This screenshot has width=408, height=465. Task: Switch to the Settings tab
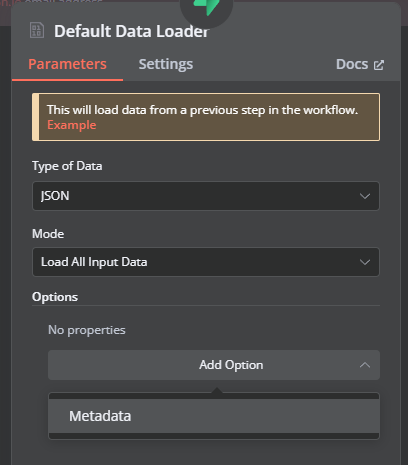tap(166, 64)
